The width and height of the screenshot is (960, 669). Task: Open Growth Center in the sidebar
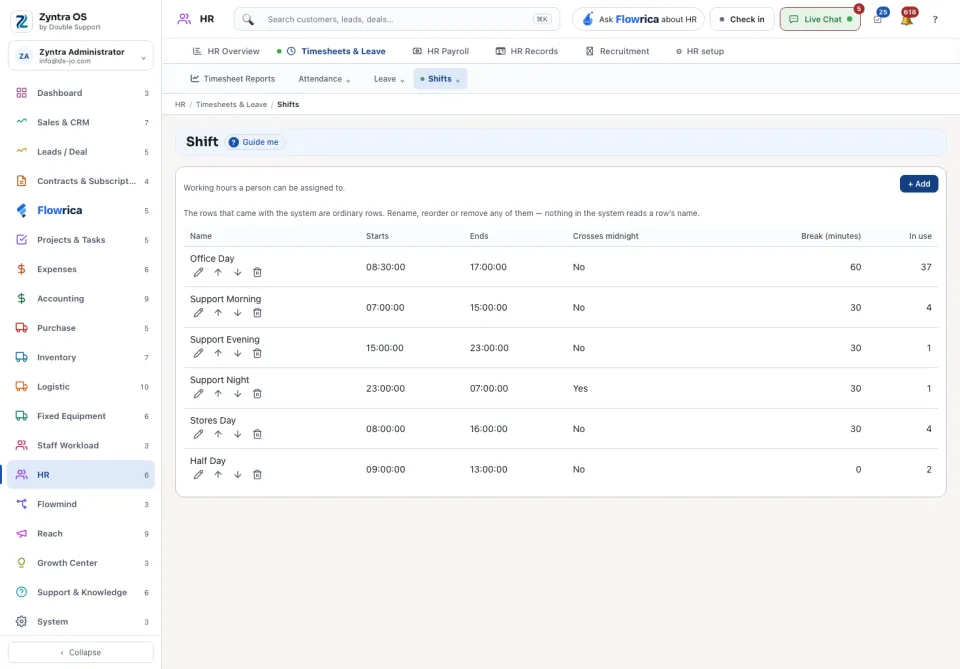click(x=81, y=563)
